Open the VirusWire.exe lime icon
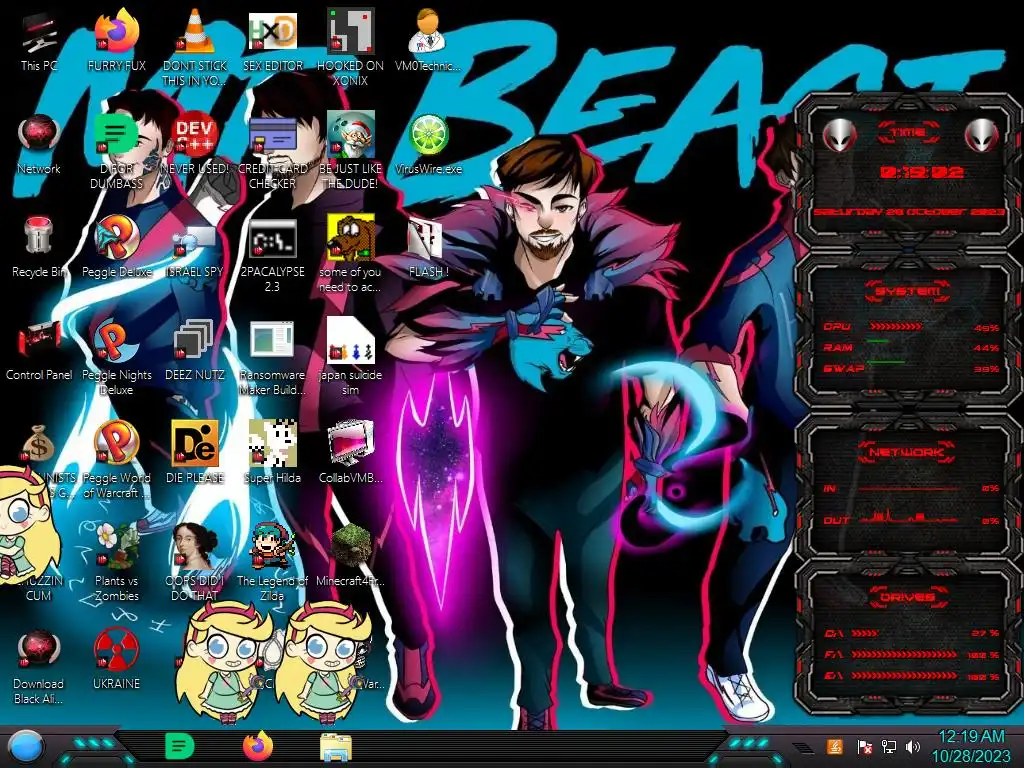1024x768 pixels. pos(428,135)
